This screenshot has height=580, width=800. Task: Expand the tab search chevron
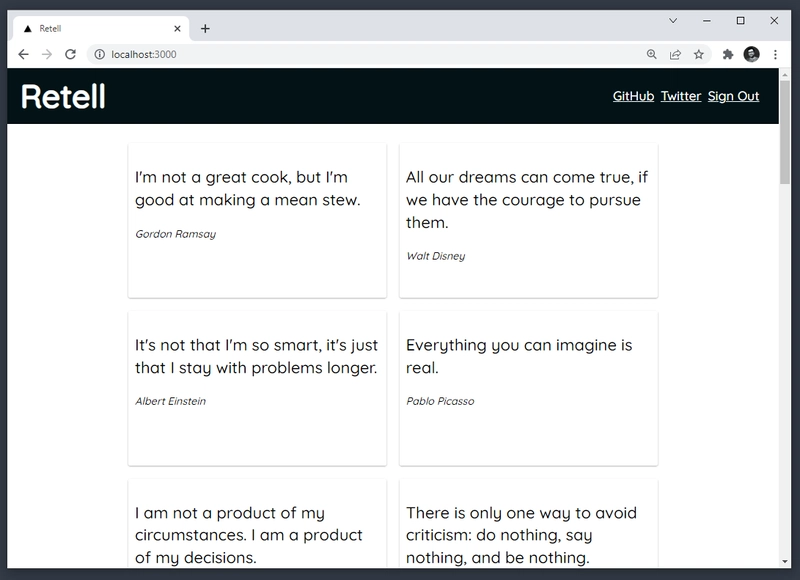pos(673,20)
